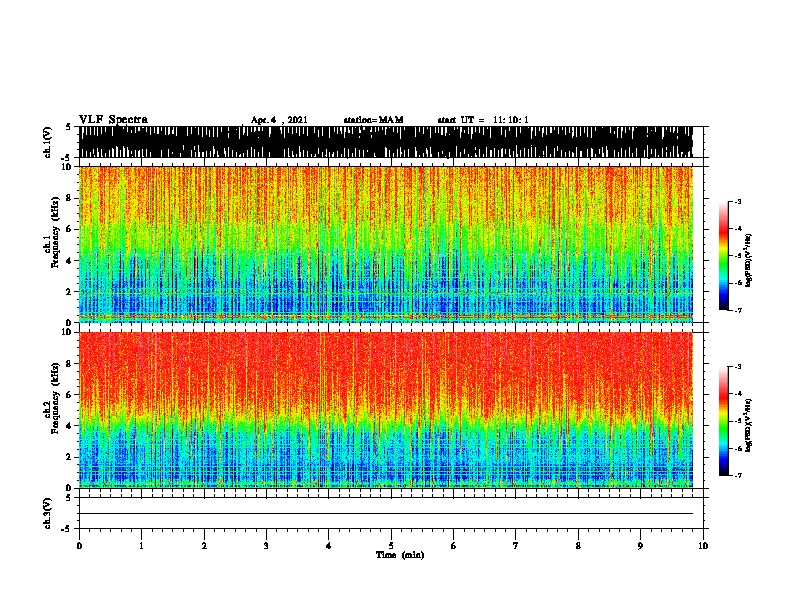This screenshot has width=792, height=612.
Task: Click the 'ch.3(V)' axis label
Action: 47,514
